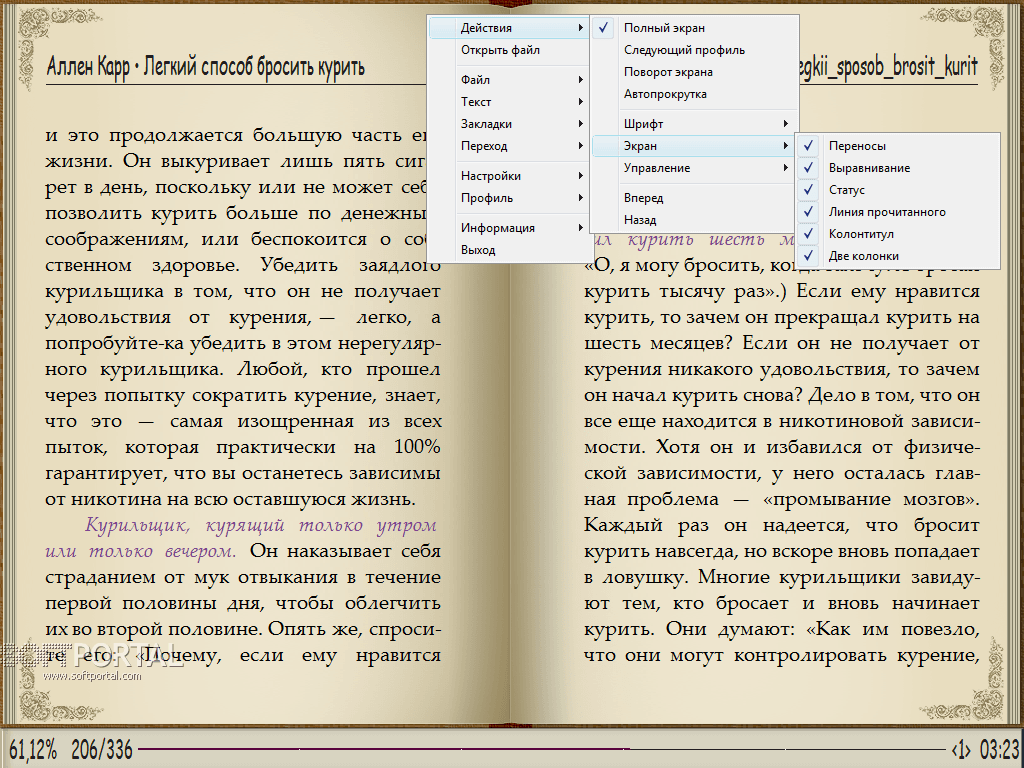The height and width of the screenshot is (768, 1024).
Task: Select Выход to exit the reader
Action: pyautogui.click(x=509, y=250)
